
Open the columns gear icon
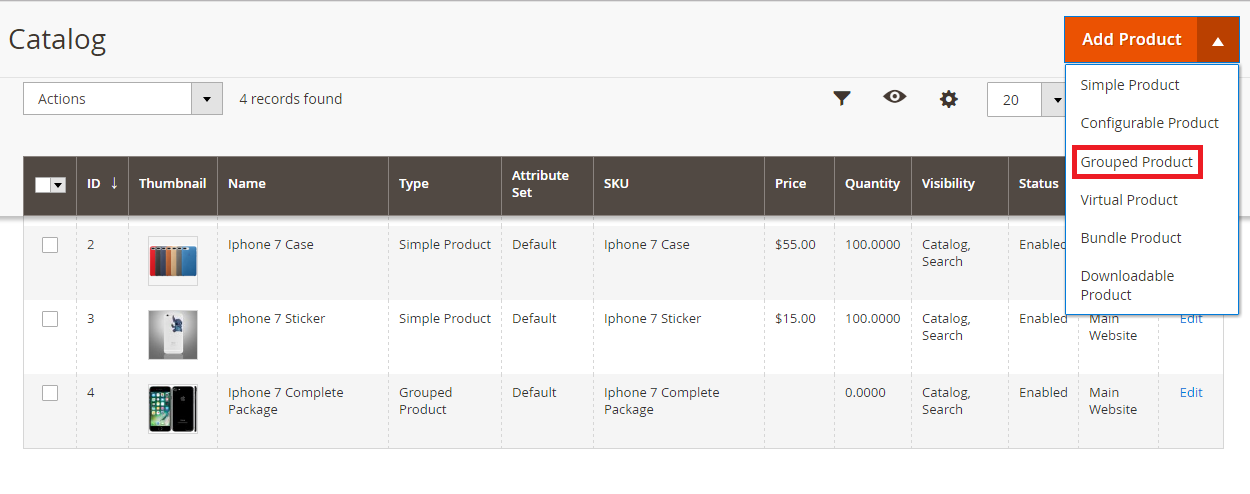[x=948, y=99]
